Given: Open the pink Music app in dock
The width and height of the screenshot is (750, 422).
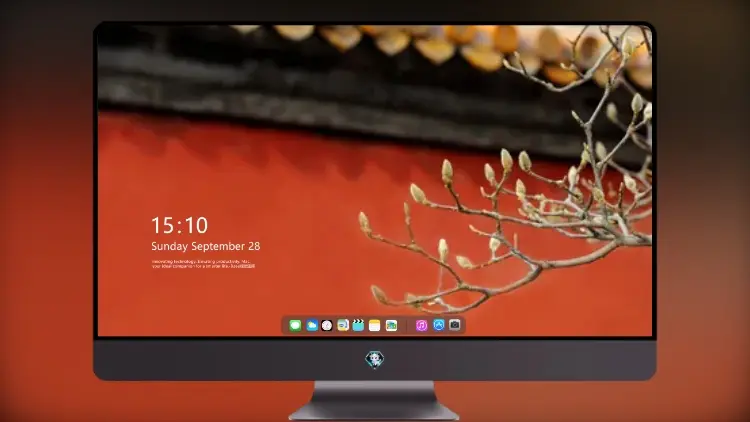Looking at the screenshot, I should [x=421, y=325].
